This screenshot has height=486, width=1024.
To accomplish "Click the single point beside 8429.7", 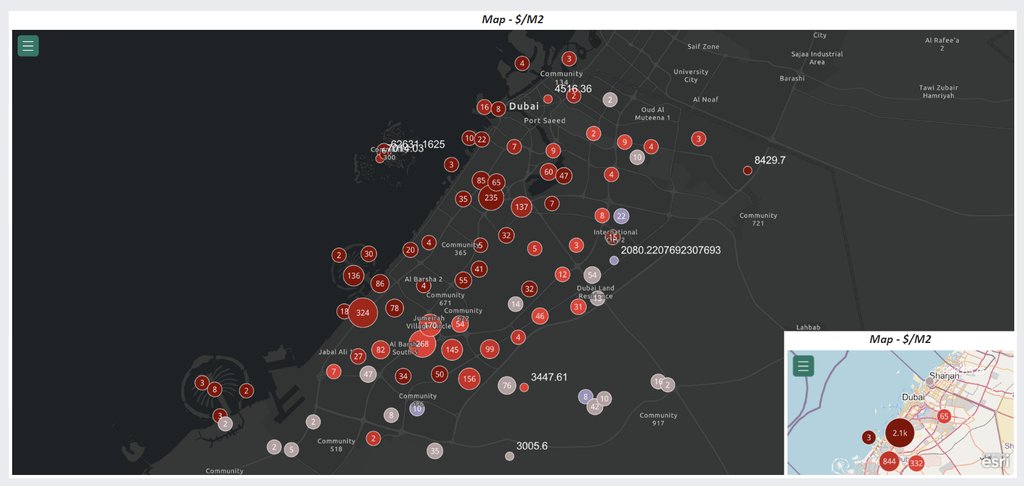I will (747, 171).
